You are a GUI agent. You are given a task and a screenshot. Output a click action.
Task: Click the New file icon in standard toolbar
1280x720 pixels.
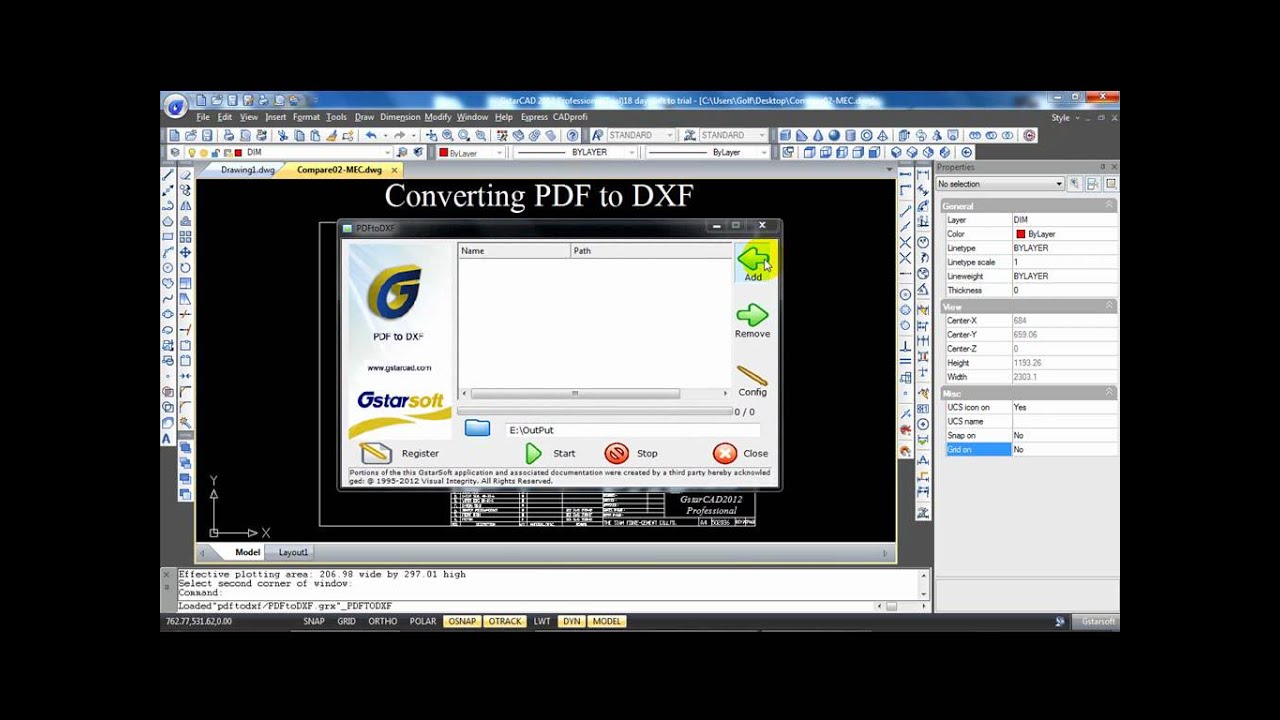click(174, 135)
